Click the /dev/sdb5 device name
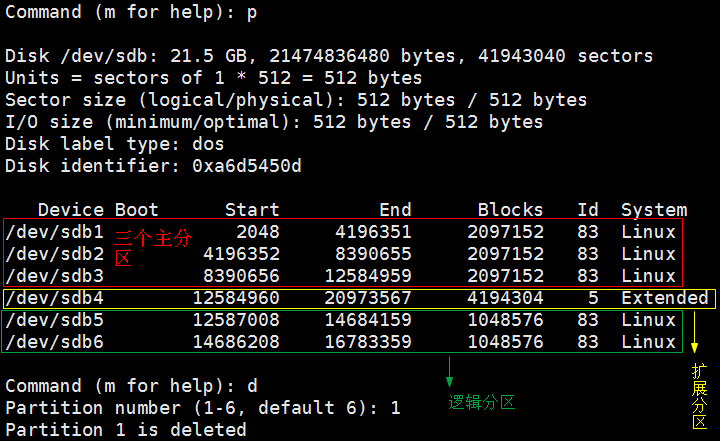The height and width of the screenshot is (441, 720). (x=55, y=320)
